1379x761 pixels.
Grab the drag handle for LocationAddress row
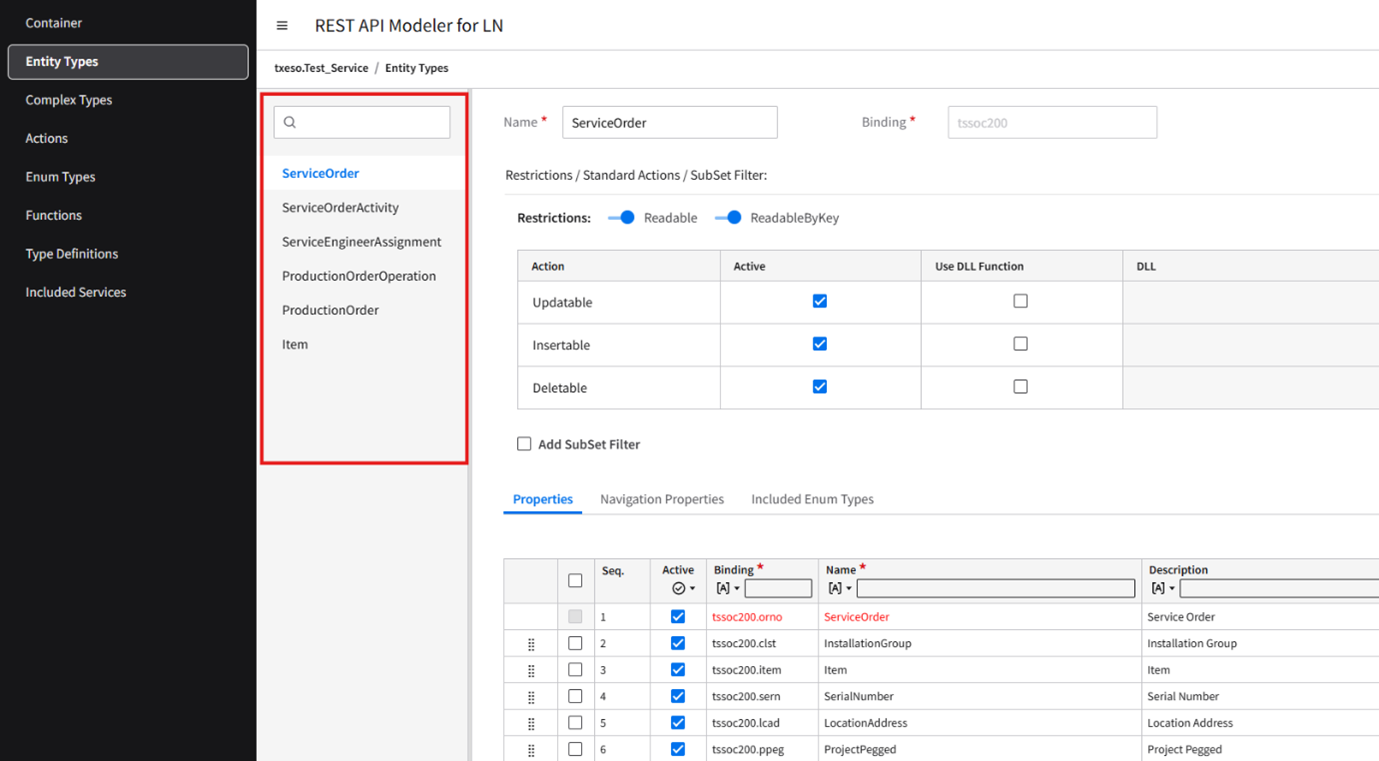[531, 723]
